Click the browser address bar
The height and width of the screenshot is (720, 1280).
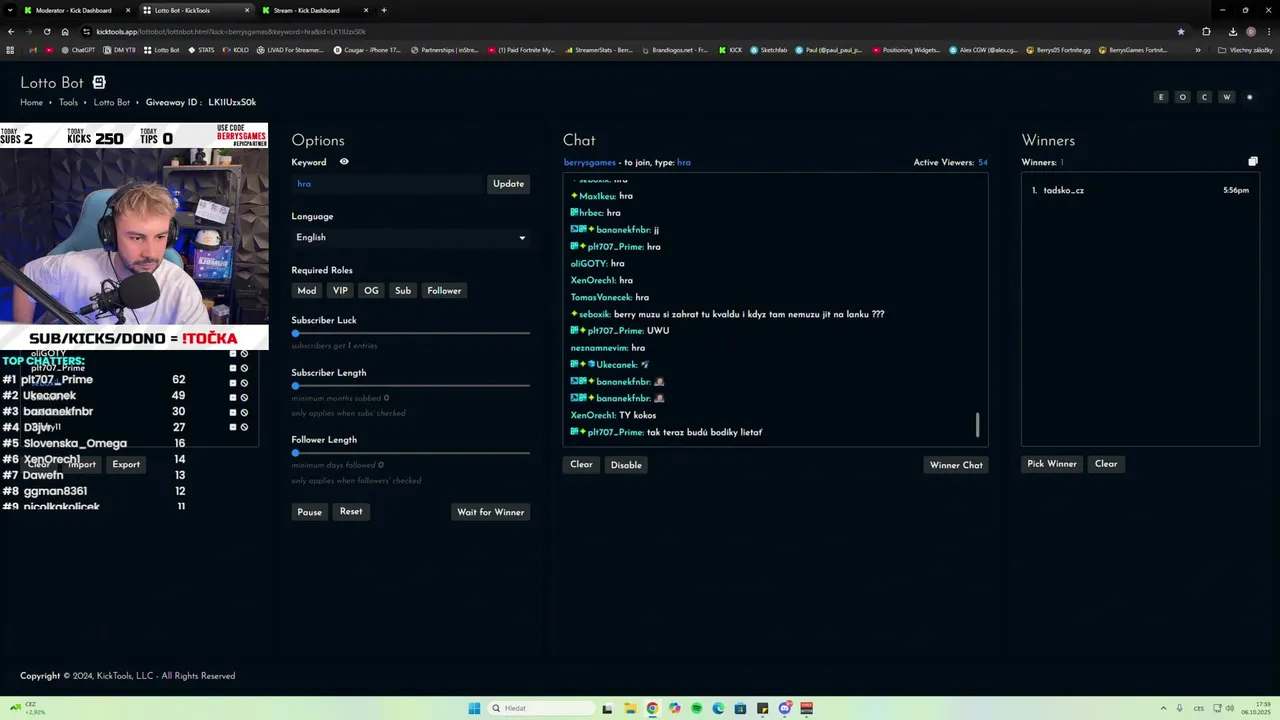pos(630,31)
